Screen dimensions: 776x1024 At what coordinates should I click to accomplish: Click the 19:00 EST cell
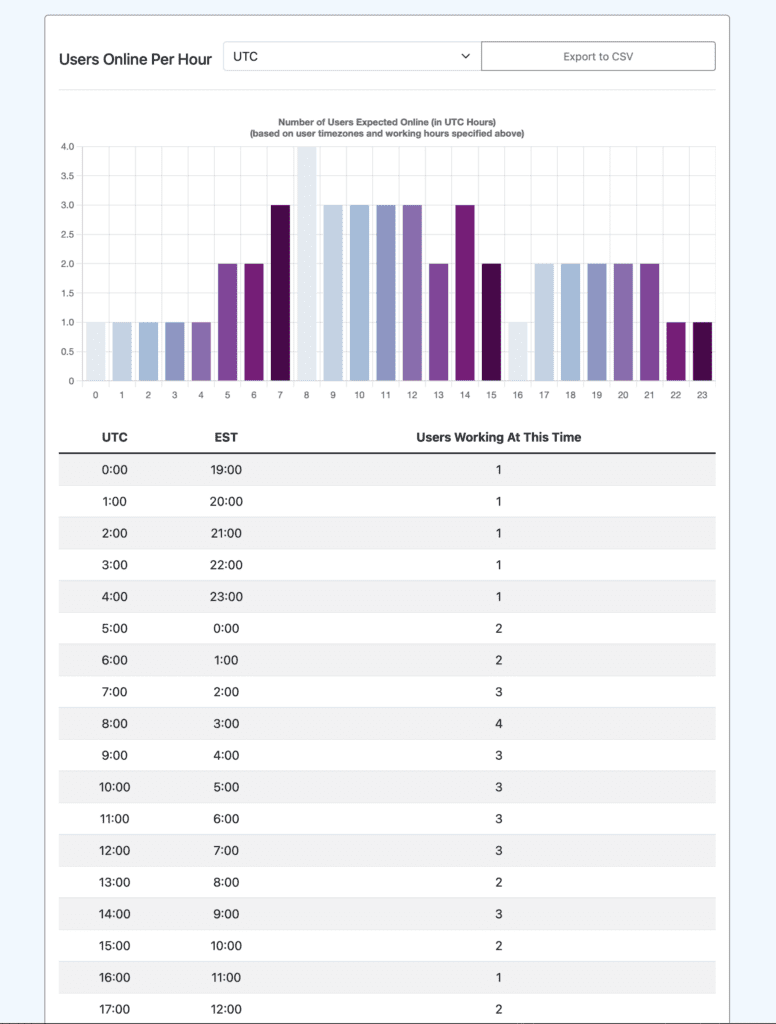[x=226, y=469]
